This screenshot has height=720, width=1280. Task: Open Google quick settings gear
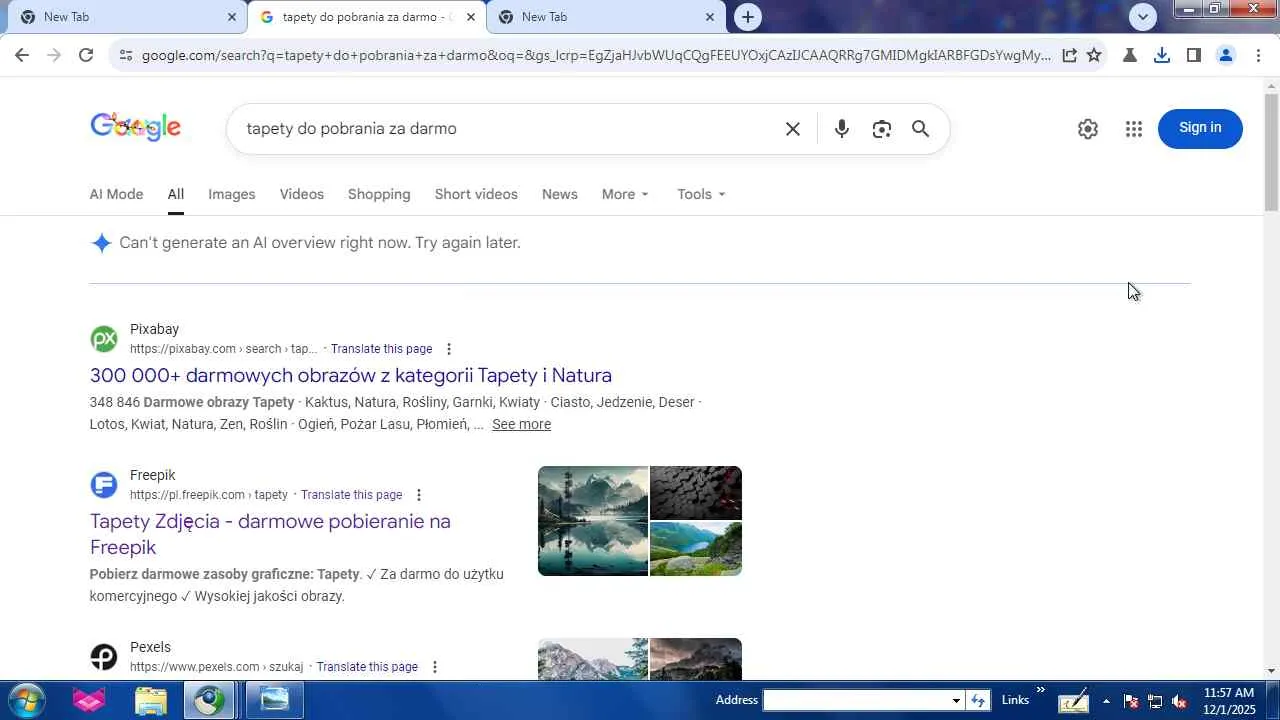click(1088, 129)
